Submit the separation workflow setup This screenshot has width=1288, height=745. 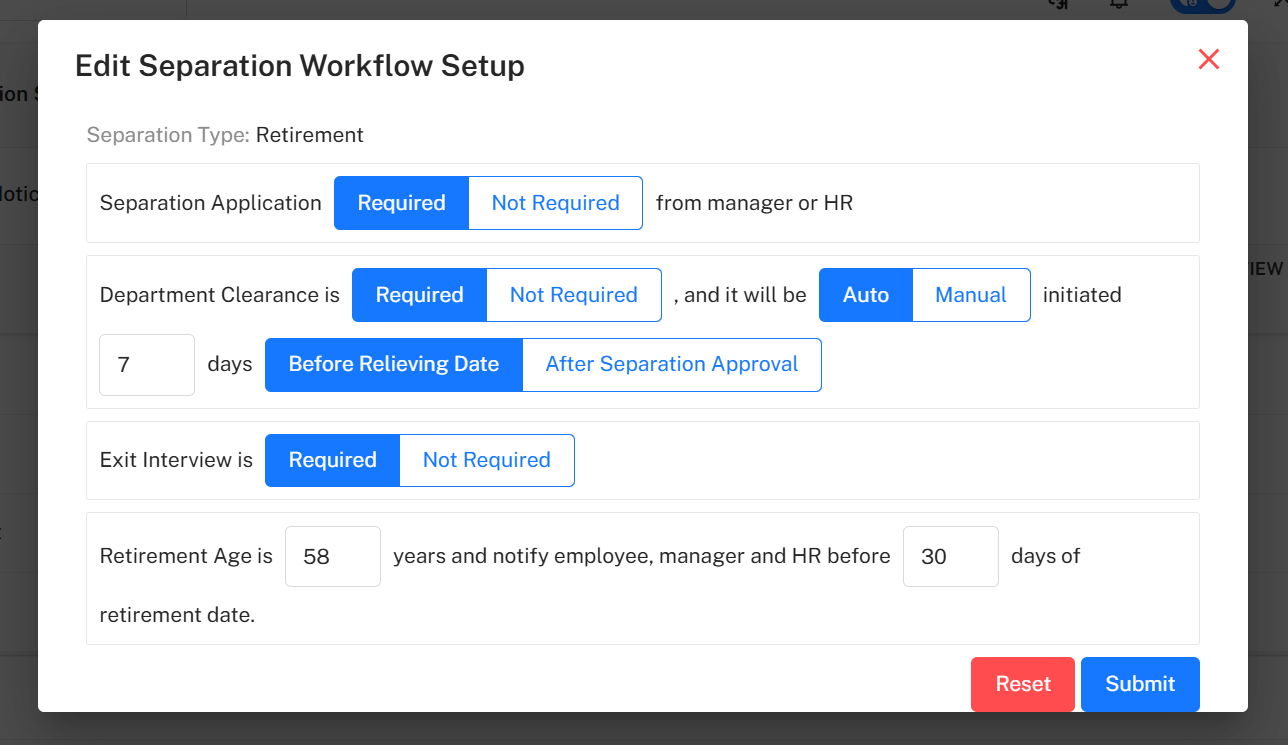(x=1139, y=684)
